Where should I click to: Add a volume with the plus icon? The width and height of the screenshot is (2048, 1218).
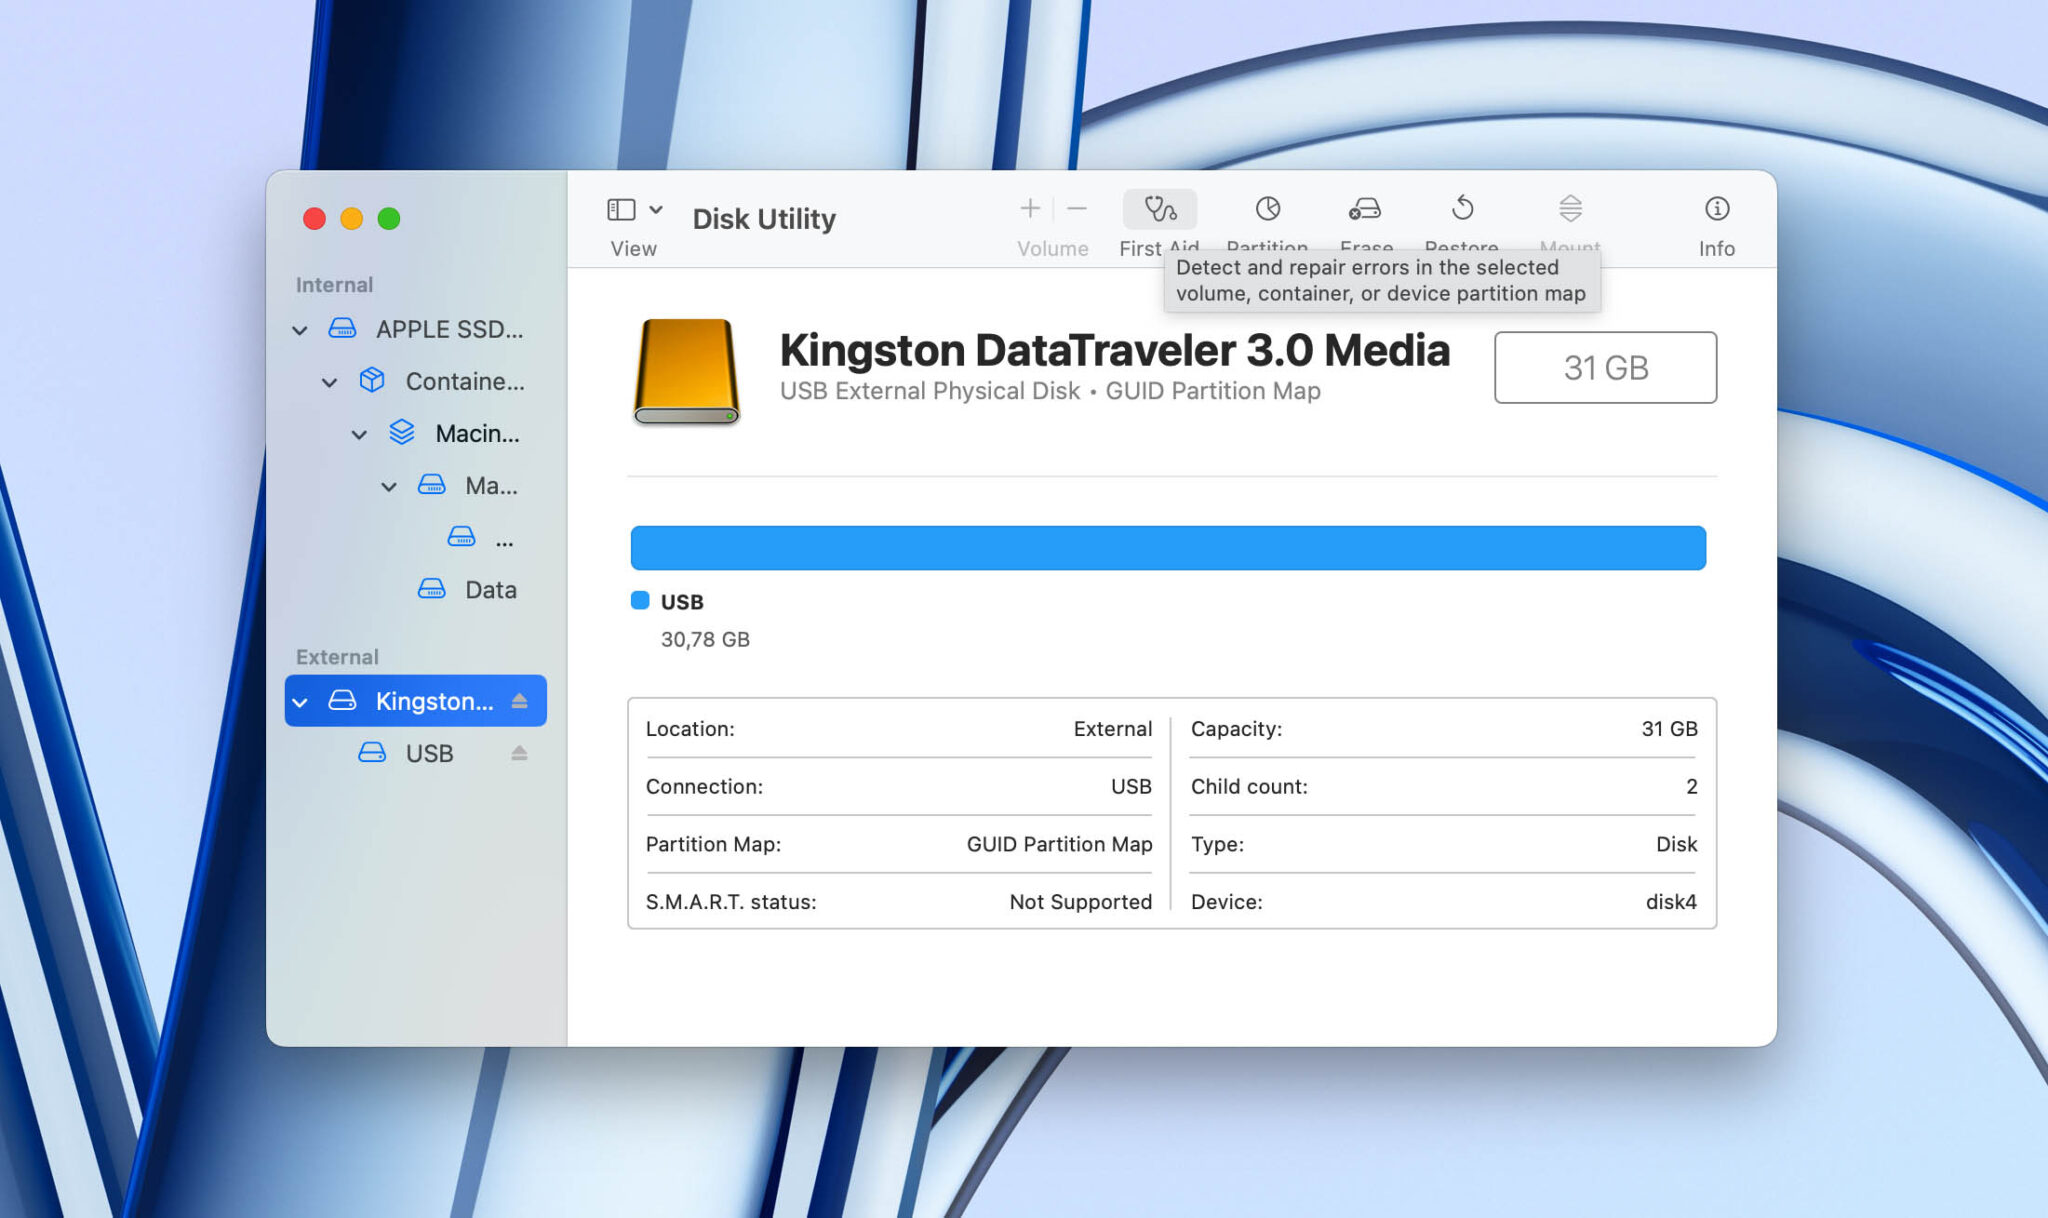point(1029,209)
